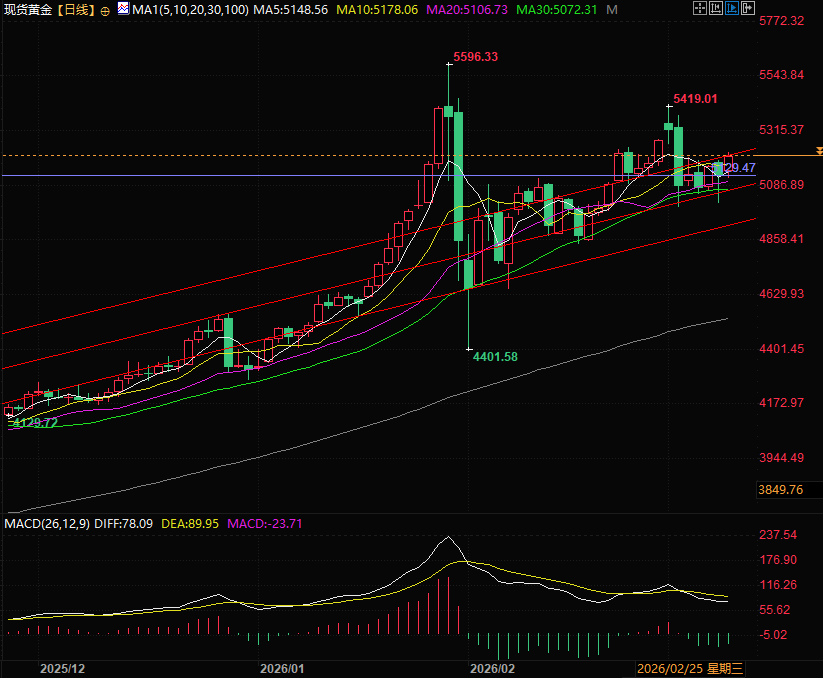Click the 5596.33 high price marker
Viewport: 823px width, 678px height.
[475, 57]
